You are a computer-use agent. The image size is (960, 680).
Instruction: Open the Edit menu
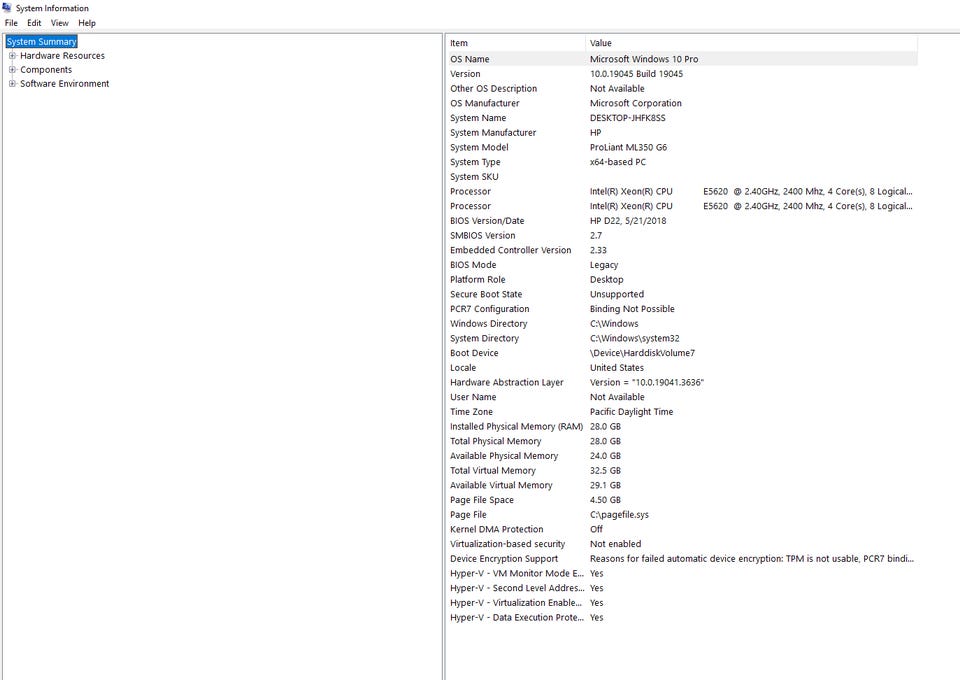point(34,23)
